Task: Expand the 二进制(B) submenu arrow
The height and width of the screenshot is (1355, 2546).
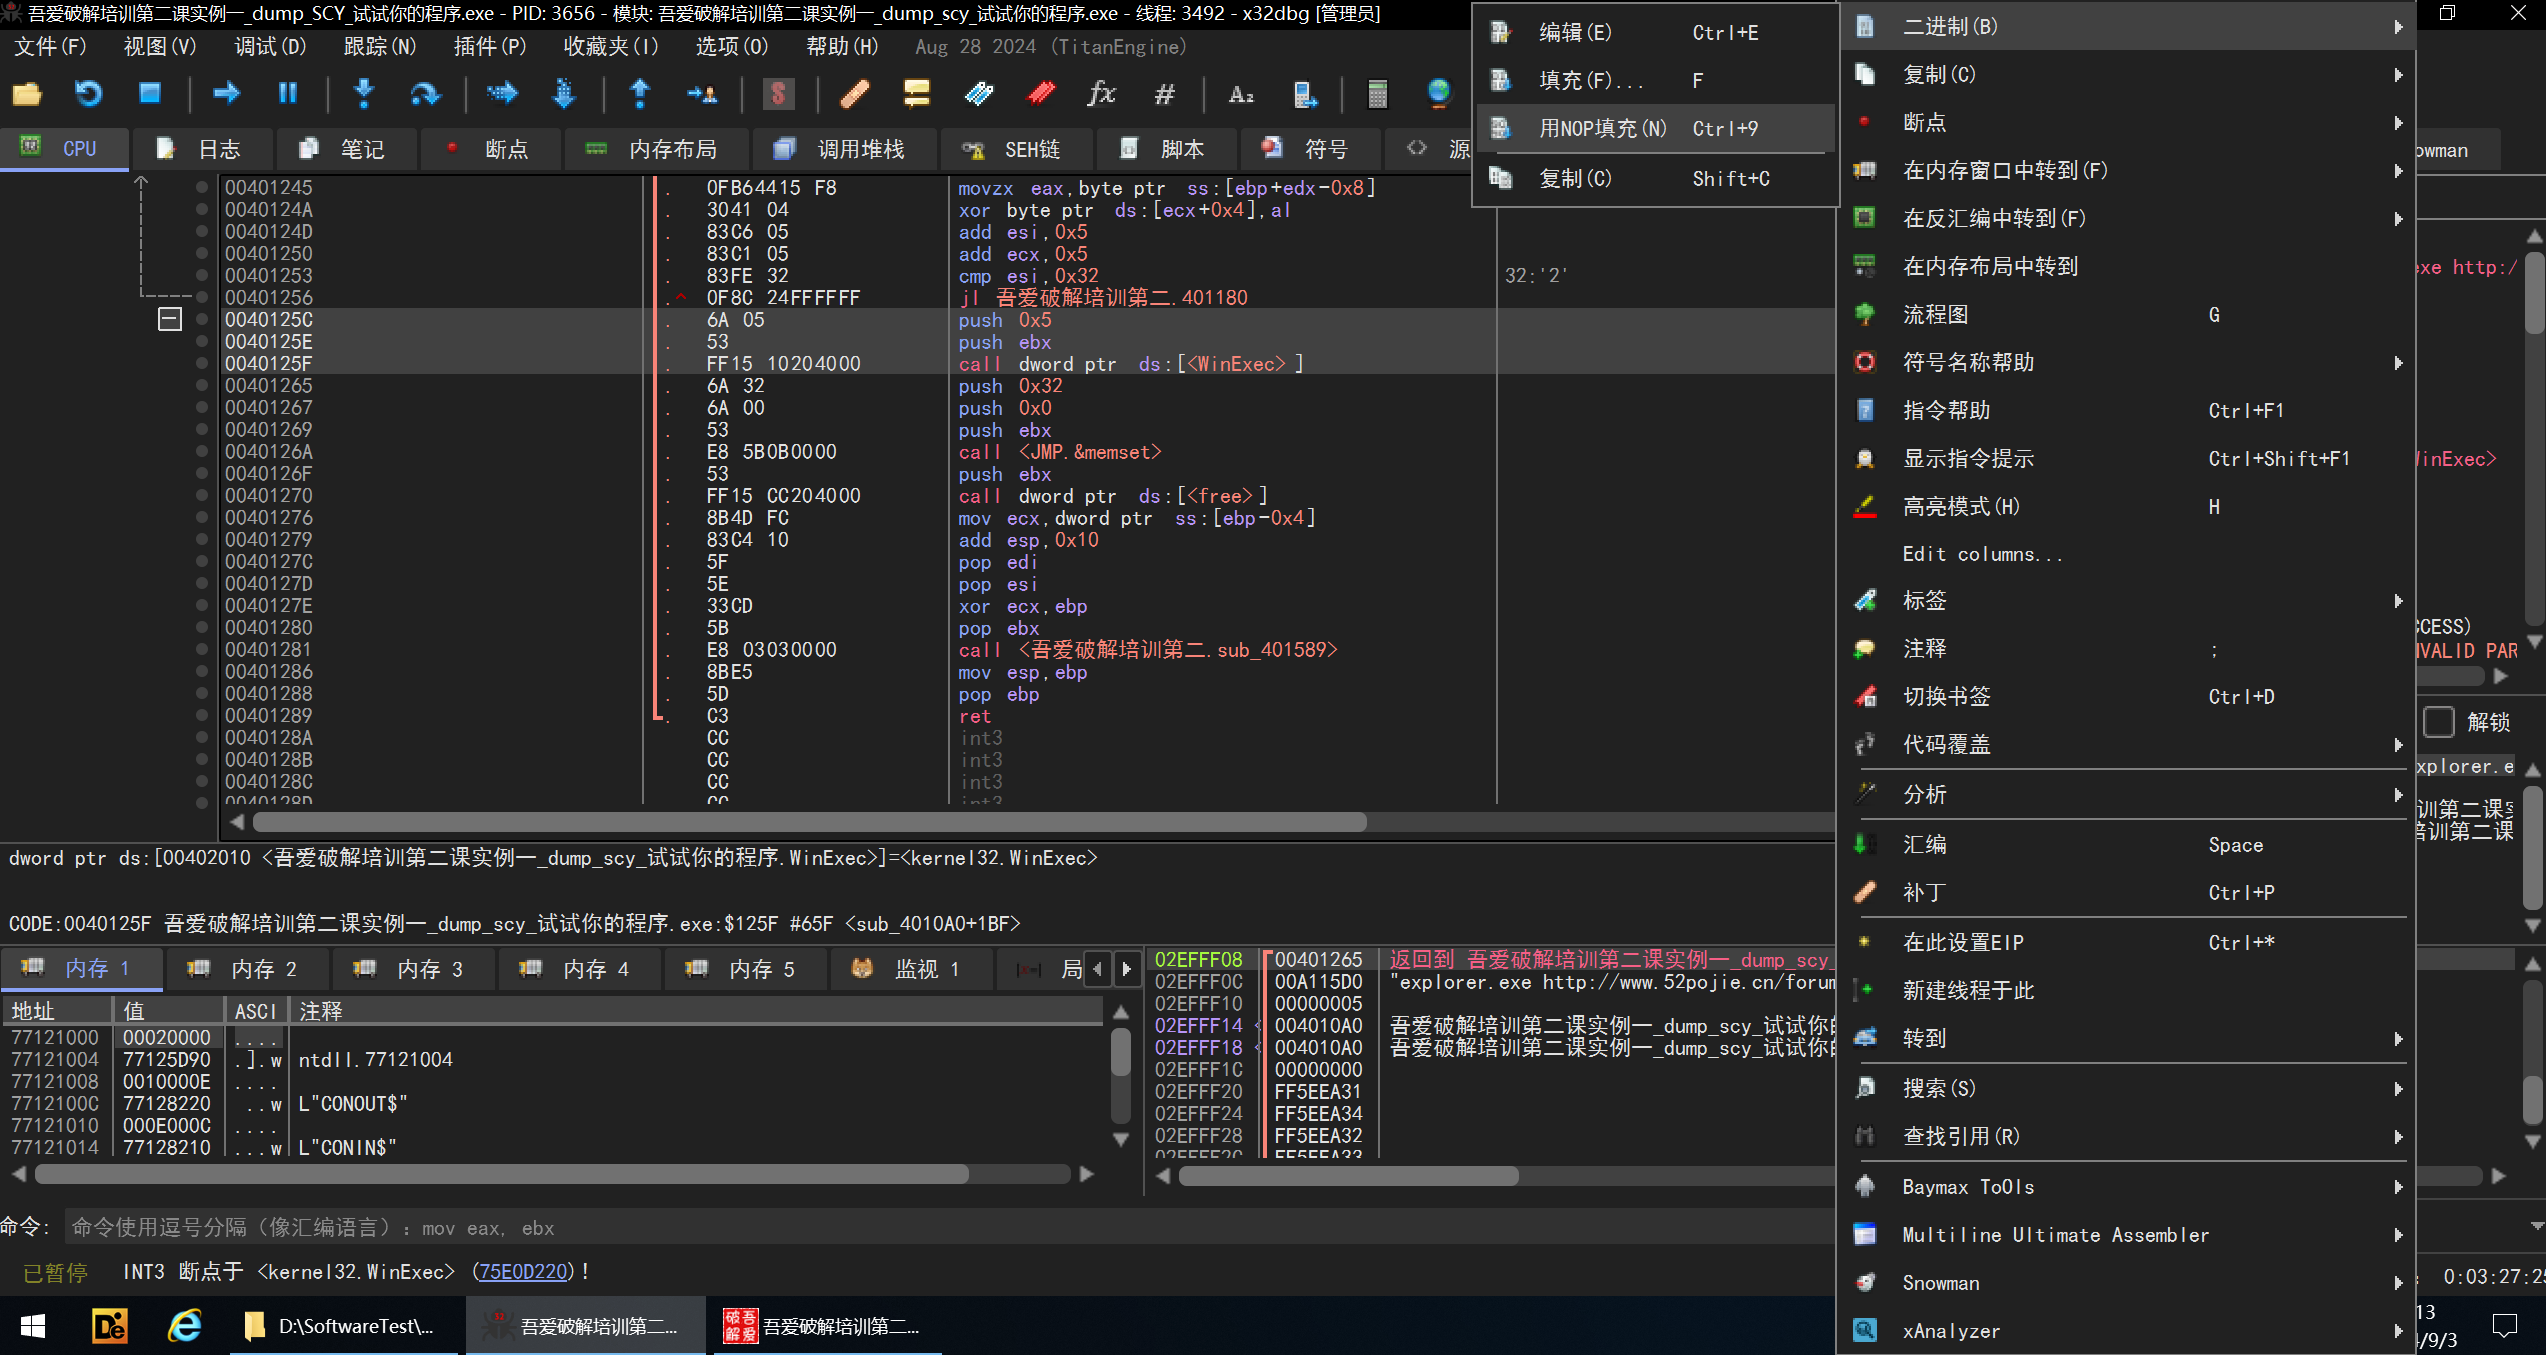Action: (2398, 27)
